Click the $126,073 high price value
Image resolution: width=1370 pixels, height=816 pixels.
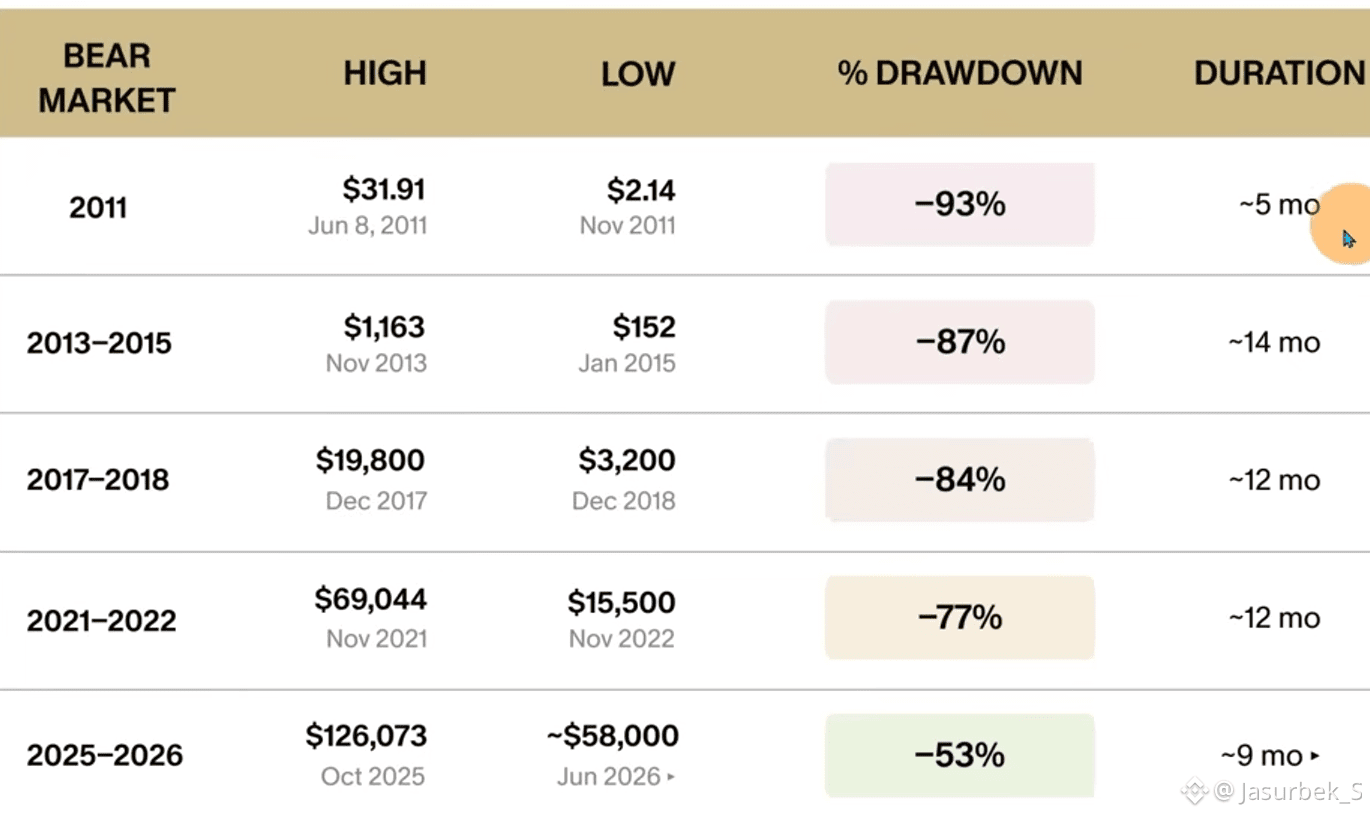[366, 736]
